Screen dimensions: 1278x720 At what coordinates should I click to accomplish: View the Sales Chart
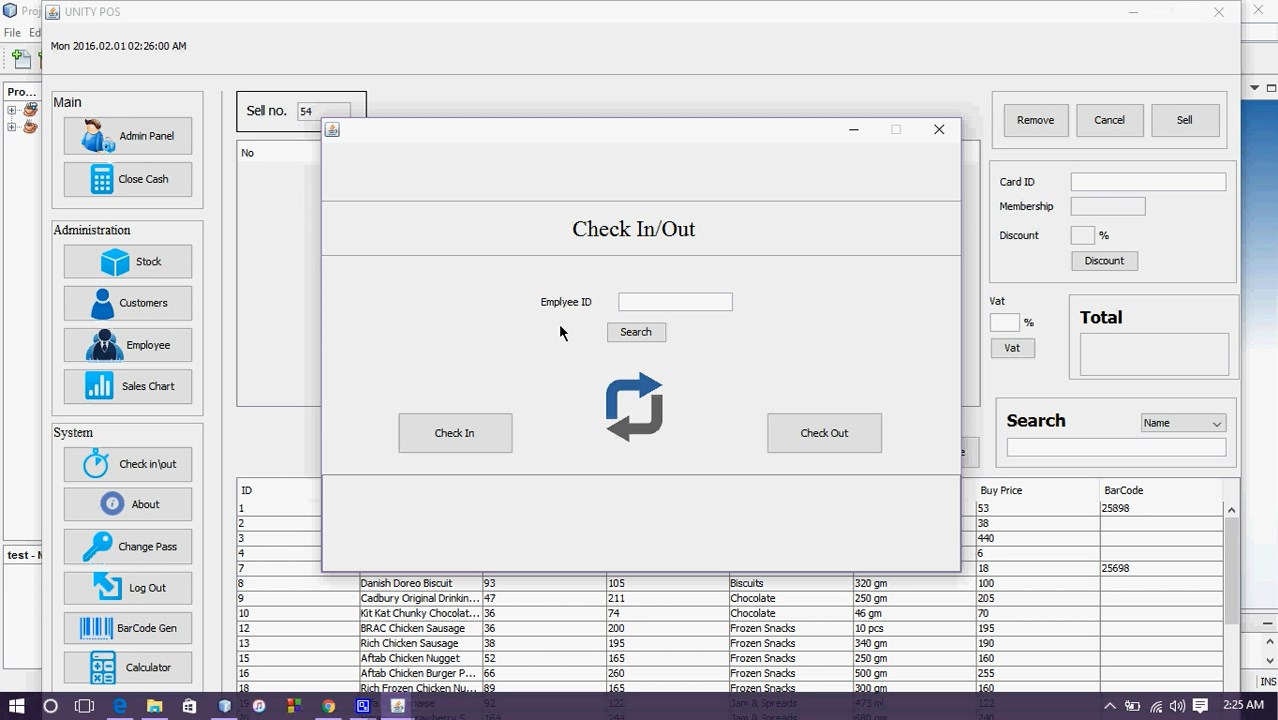127,386
